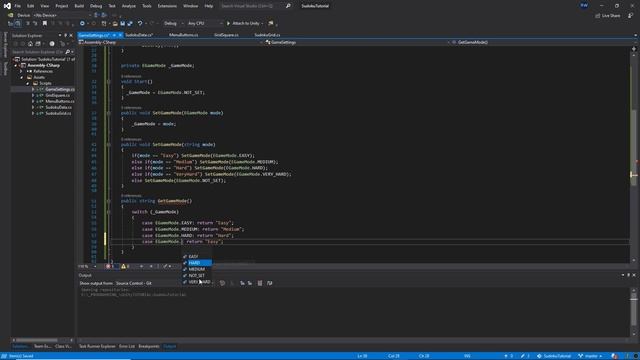
Task: Choose NOT_SET from the IntelliSense list
Action: coord(197,276)
